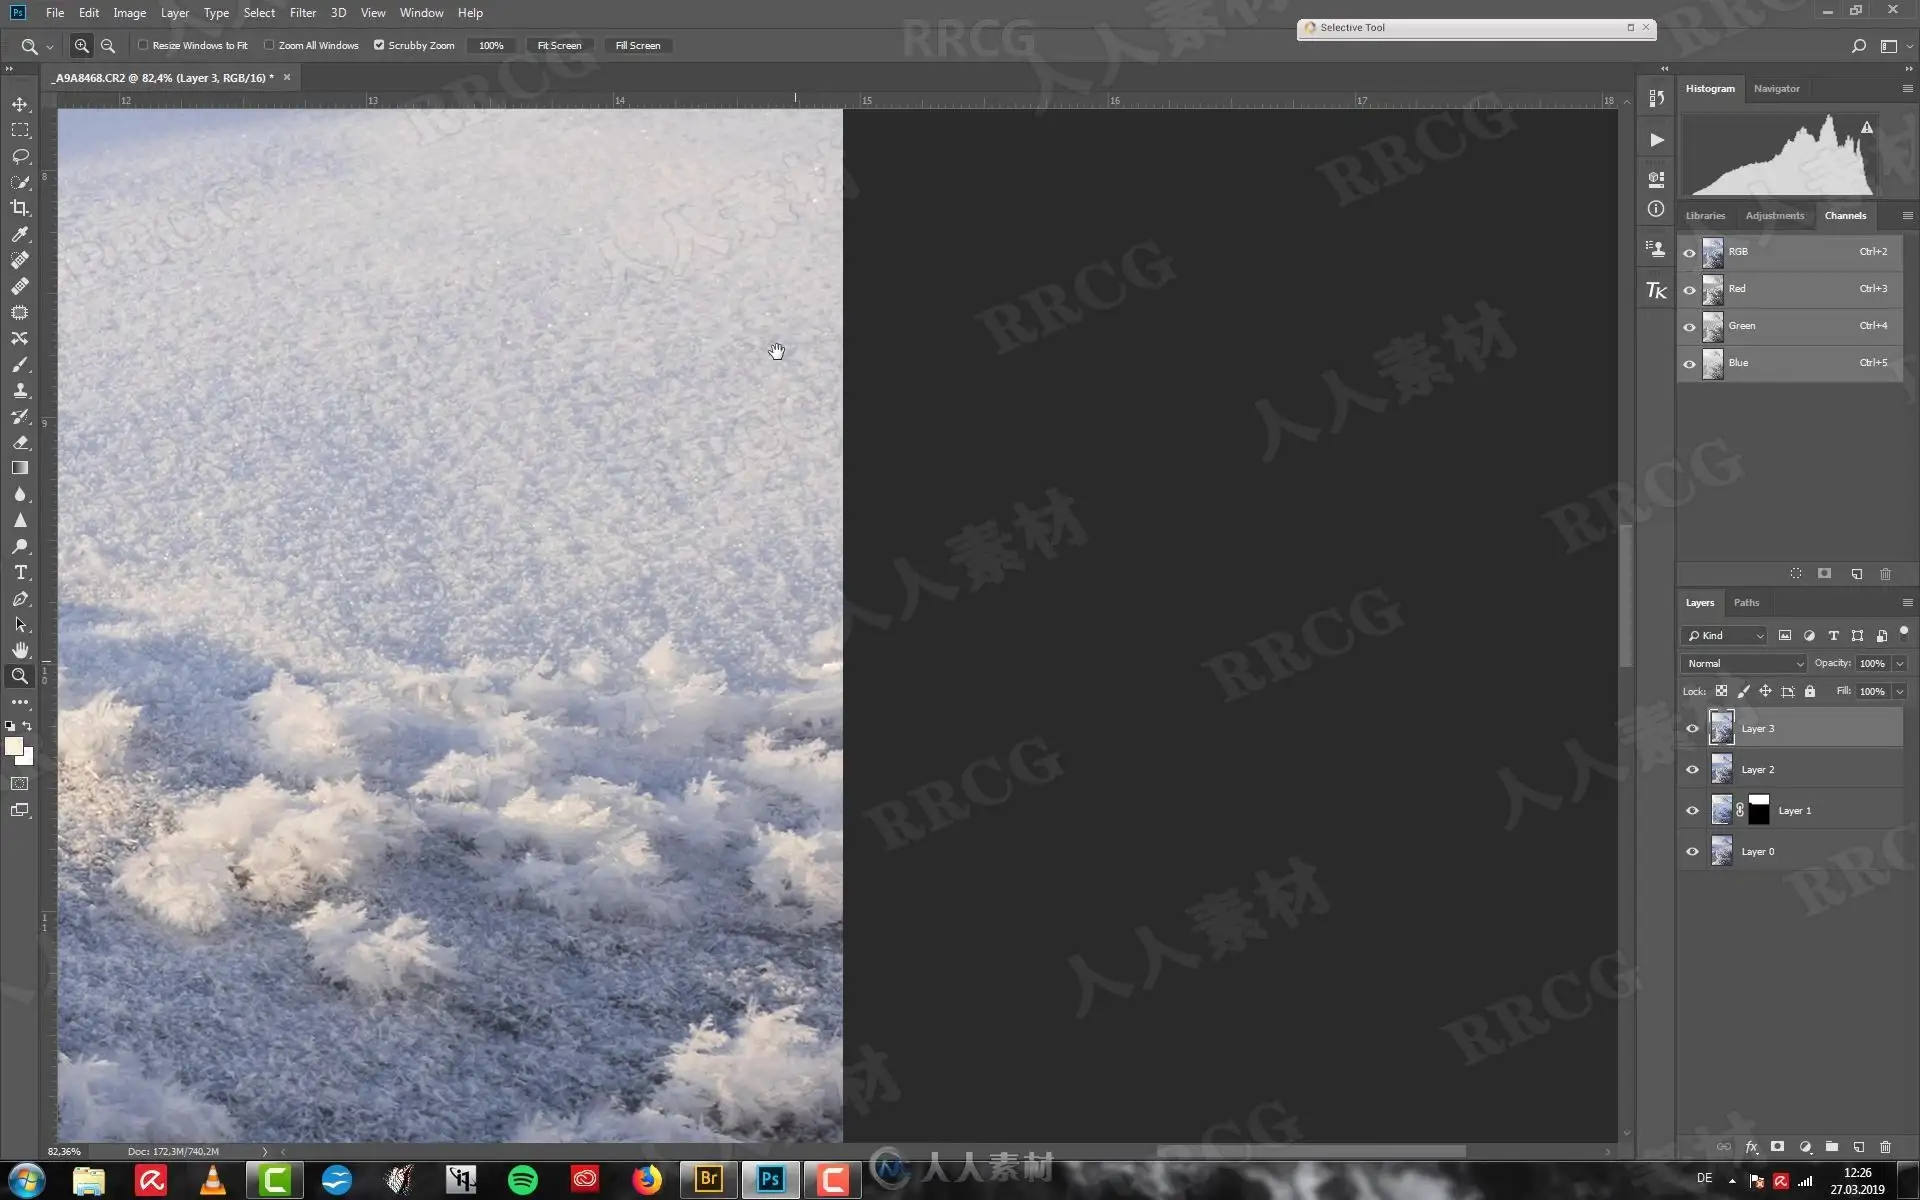Viewport: 1920px width, 1200px height.
Task: Click the Fill Screen button
Action: click(638, 45)
